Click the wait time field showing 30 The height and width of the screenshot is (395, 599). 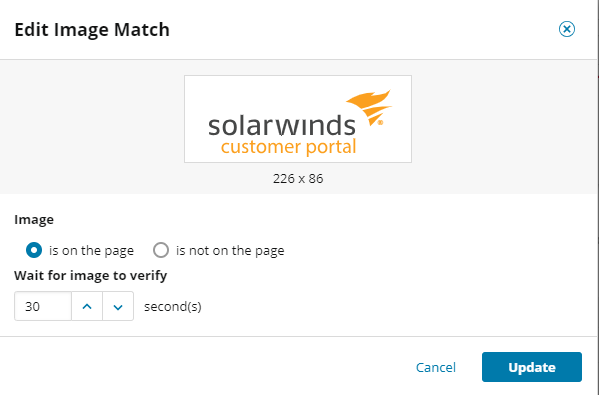[43, 306]
